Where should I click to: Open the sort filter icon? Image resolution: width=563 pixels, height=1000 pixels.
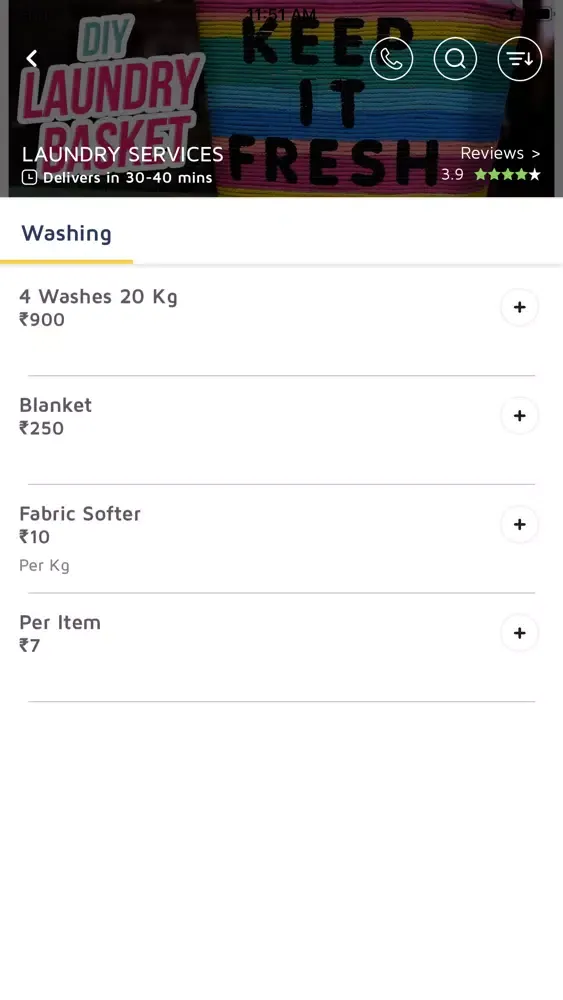[520, 59]
